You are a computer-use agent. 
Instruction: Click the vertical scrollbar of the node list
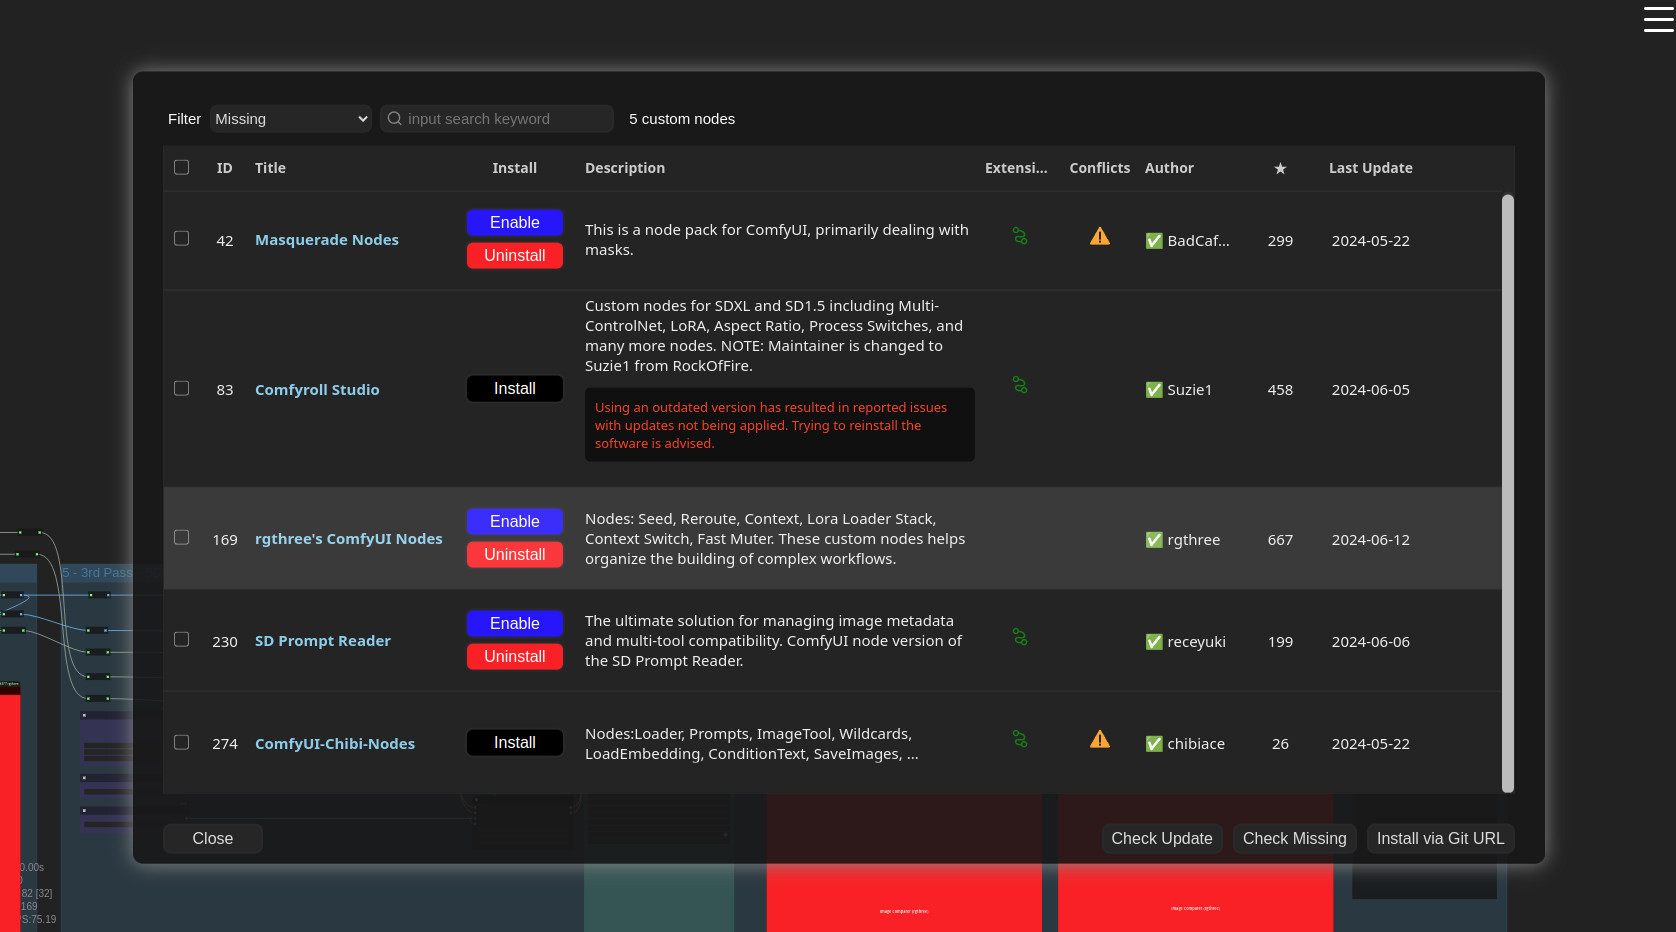click(1507, 492)
